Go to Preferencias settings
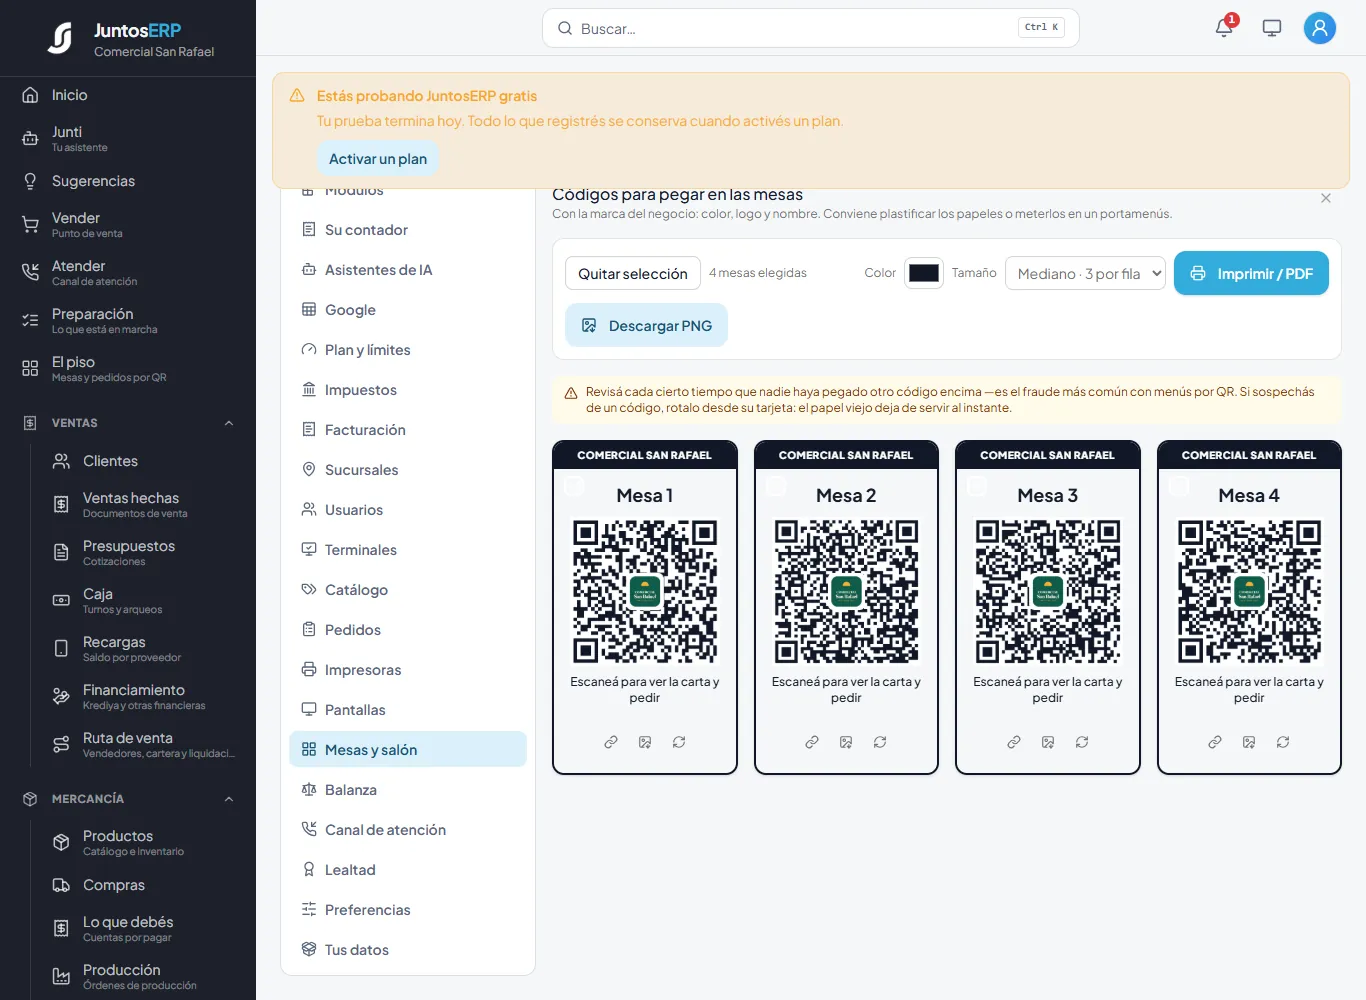Viewport: 1366px width, 1000px height. coord(408,910)
